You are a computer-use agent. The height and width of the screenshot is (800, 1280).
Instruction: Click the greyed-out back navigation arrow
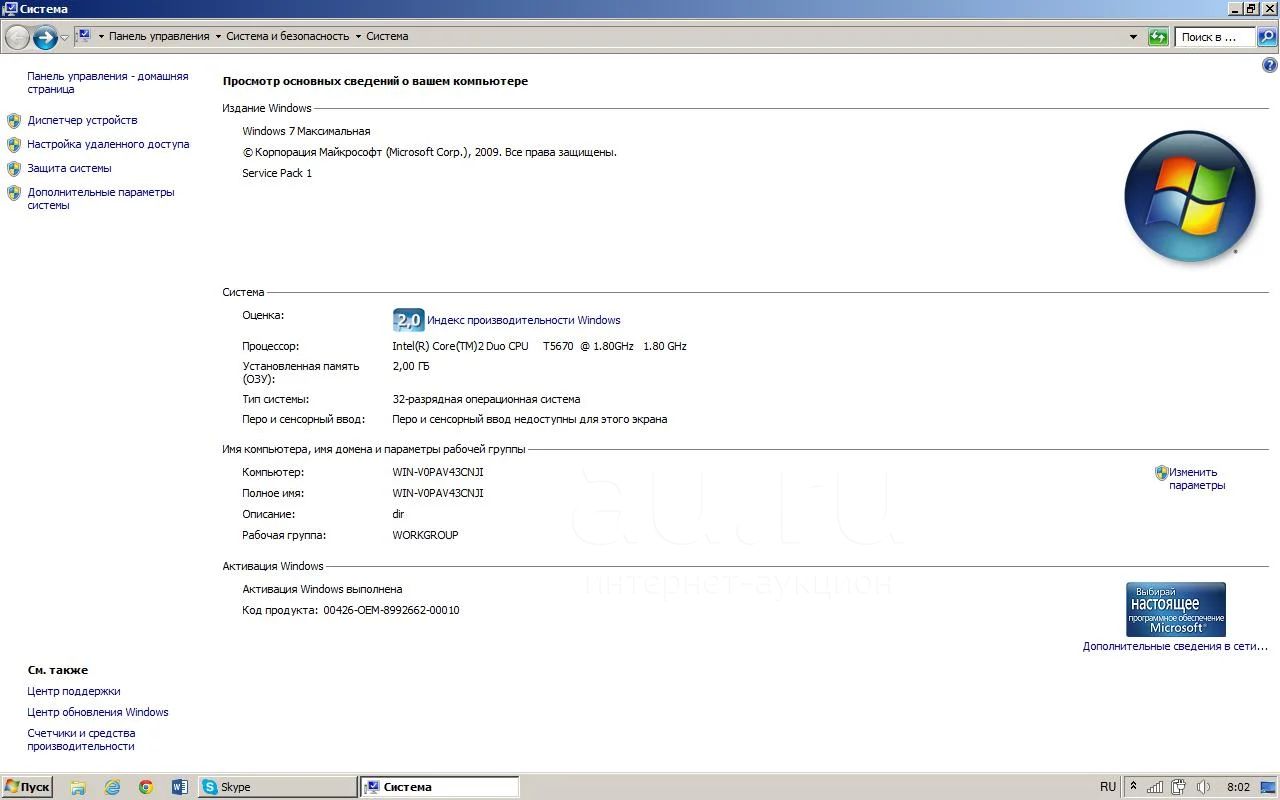tap(17, 37)
